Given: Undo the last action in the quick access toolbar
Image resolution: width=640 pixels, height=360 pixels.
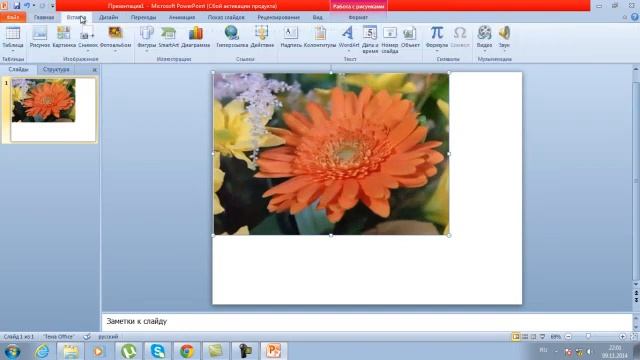Looking at the screenshot, I should [x=27, y=6].
